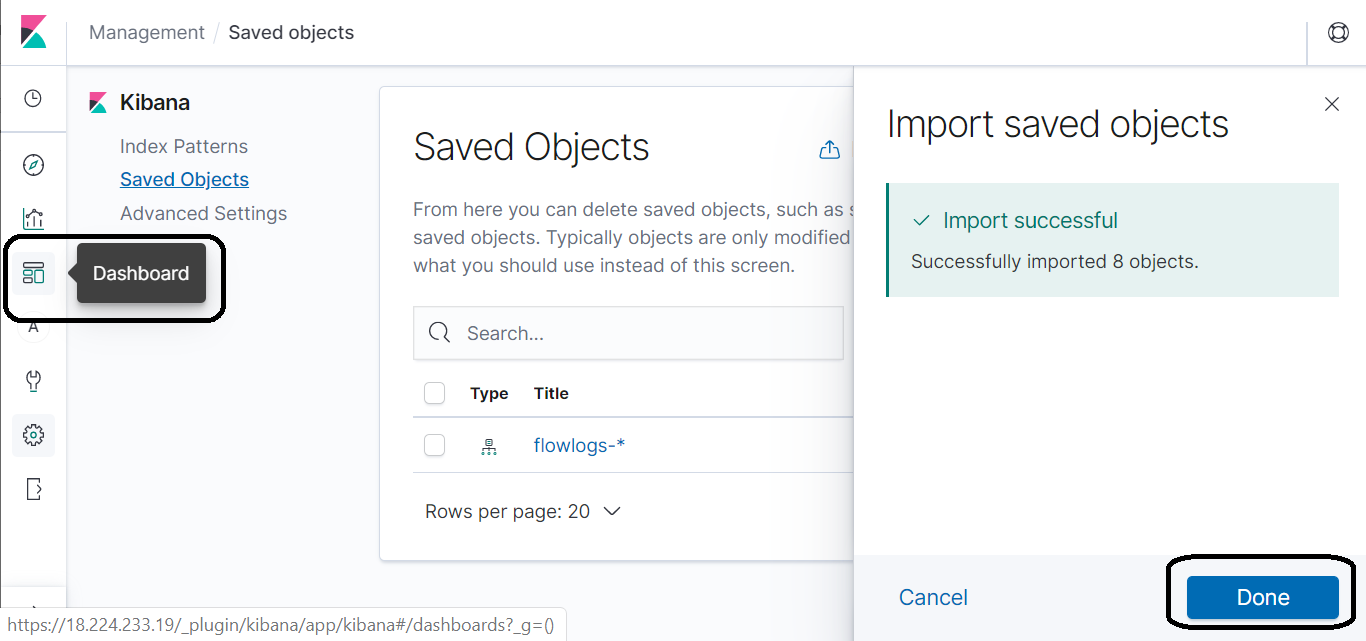The height and width of the screenshot is (641, 1366).
Task: Go to the Management breadcrumb
Action: click(147, 33)
